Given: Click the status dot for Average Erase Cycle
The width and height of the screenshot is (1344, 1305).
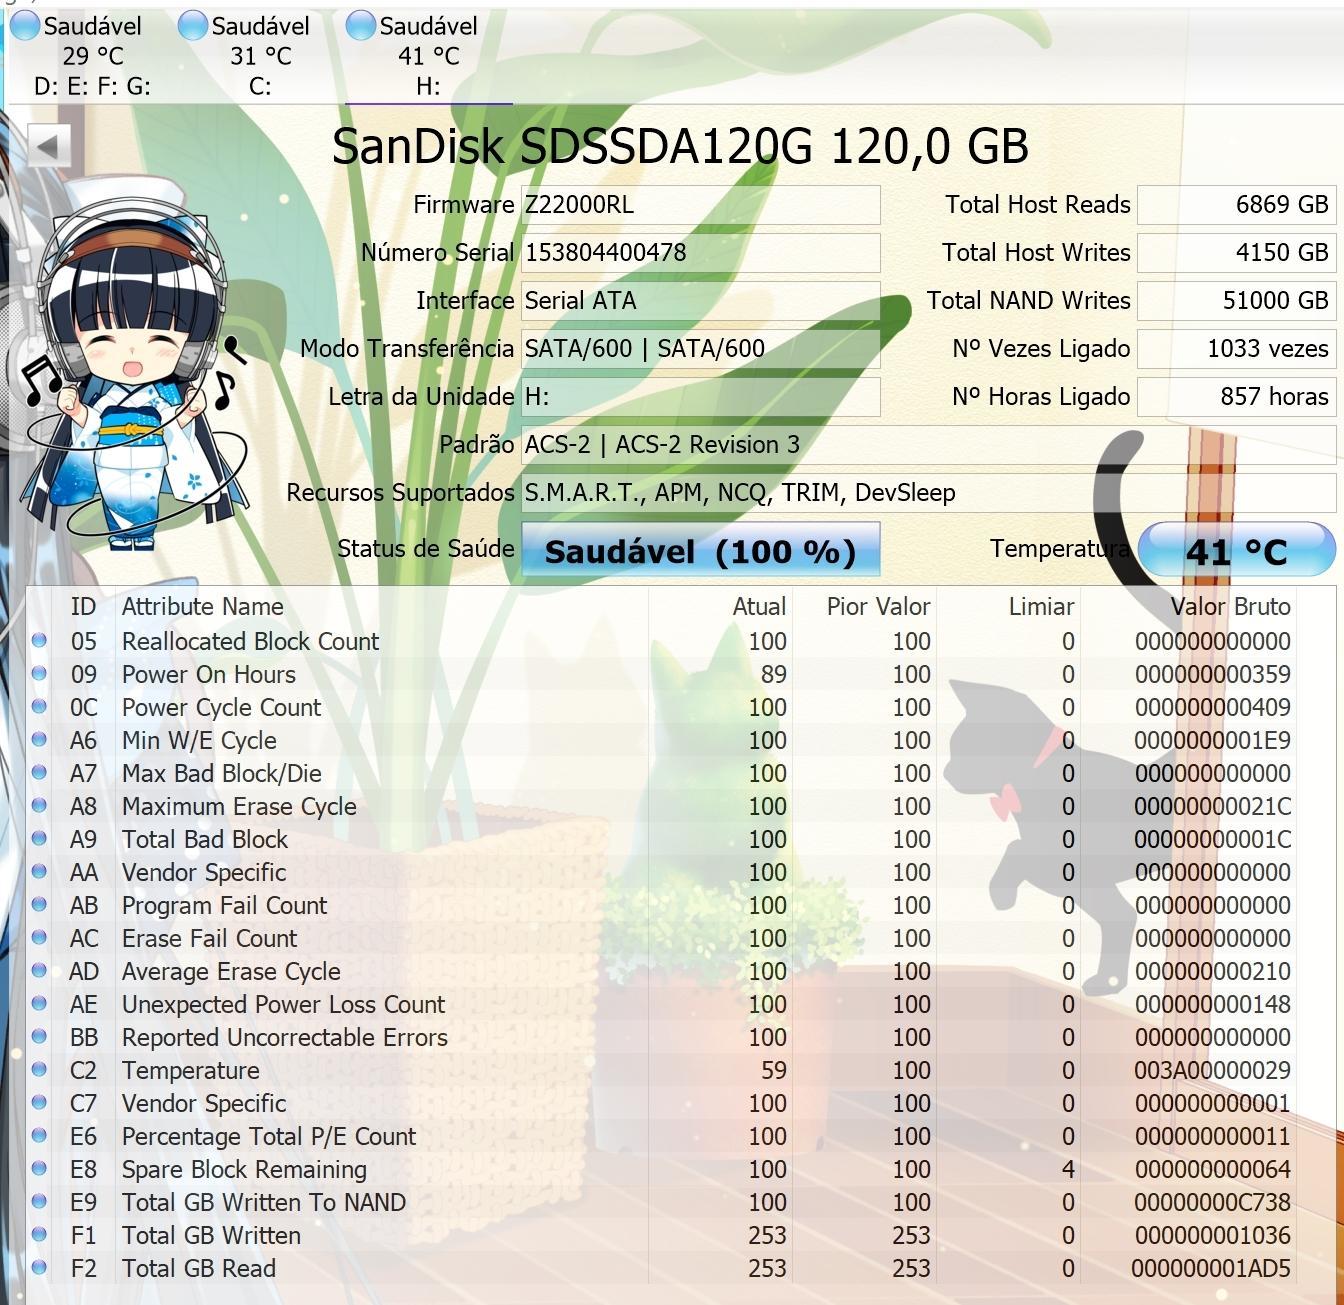Looking at the screenshot, I should (39, 971).
